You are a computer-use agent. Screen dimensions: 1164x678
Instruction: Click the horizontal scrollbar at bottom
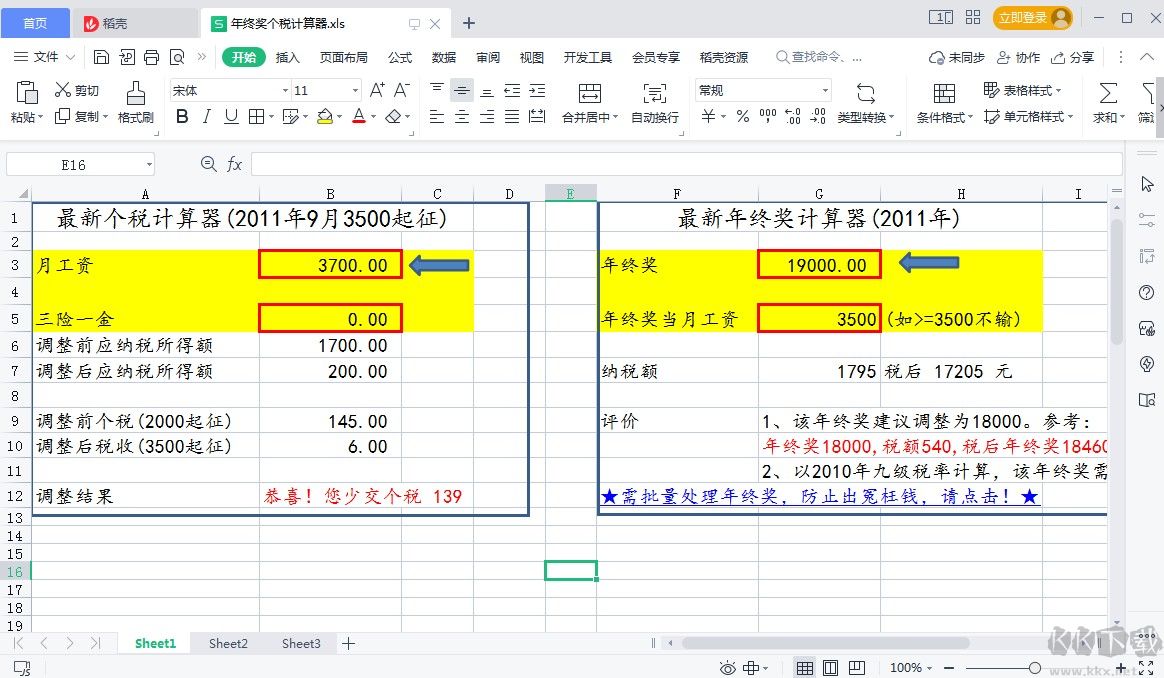825,643
